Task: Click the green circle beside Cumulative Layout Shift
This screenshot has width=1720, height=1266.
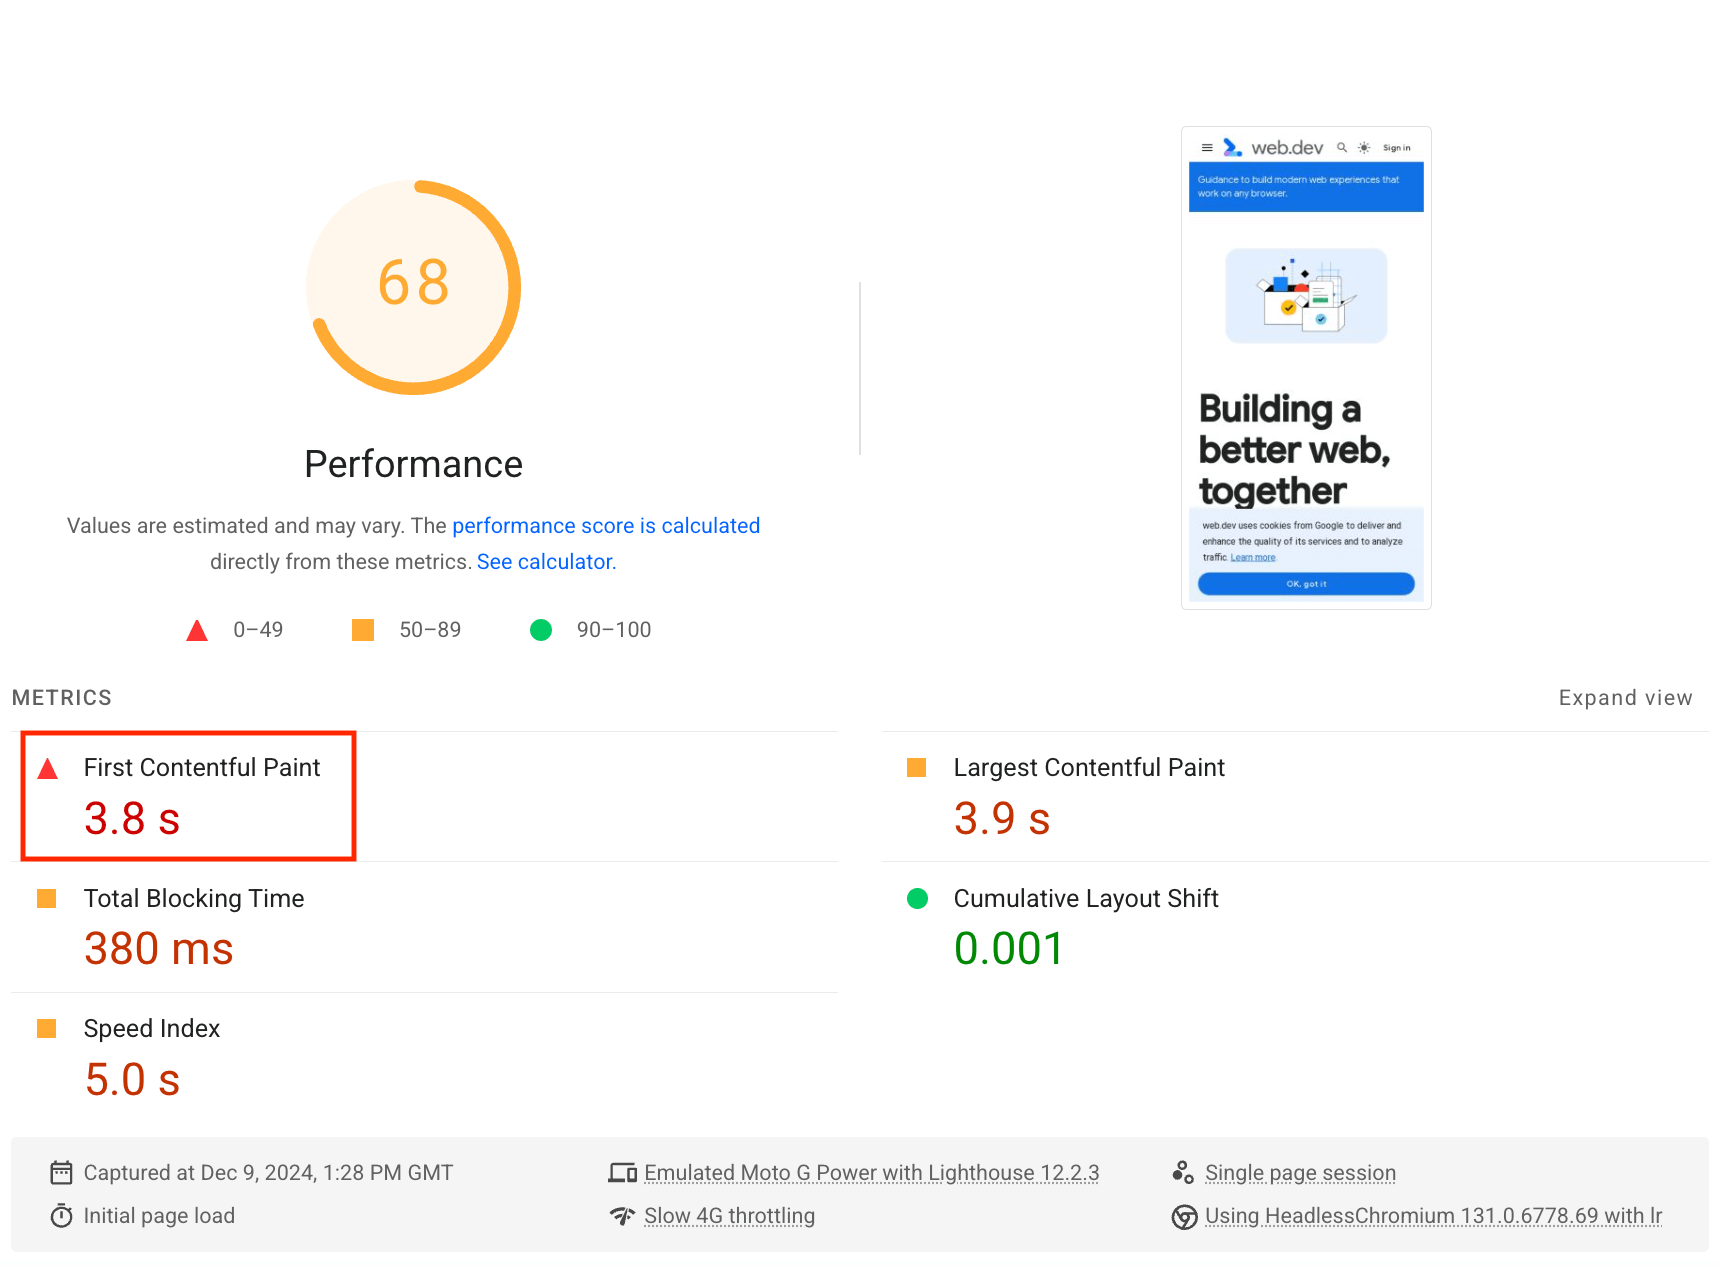Action: coord(916,898)
